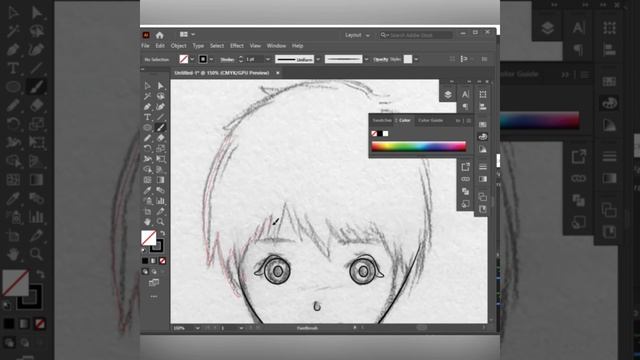The width and height of the screenshot is (640, 360).
Task: Open control bar fill color dropdown
Action: [192, 60]
